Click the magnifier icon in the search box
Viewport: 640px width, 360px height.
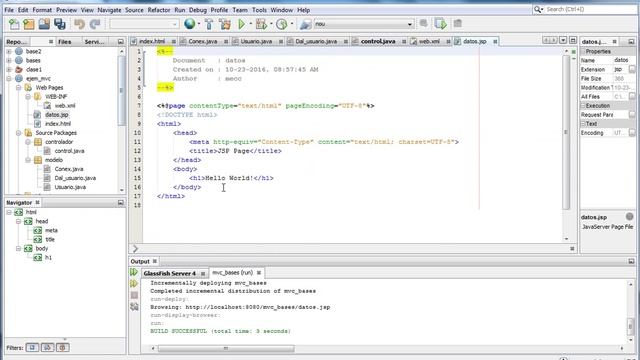click(538, 9)
